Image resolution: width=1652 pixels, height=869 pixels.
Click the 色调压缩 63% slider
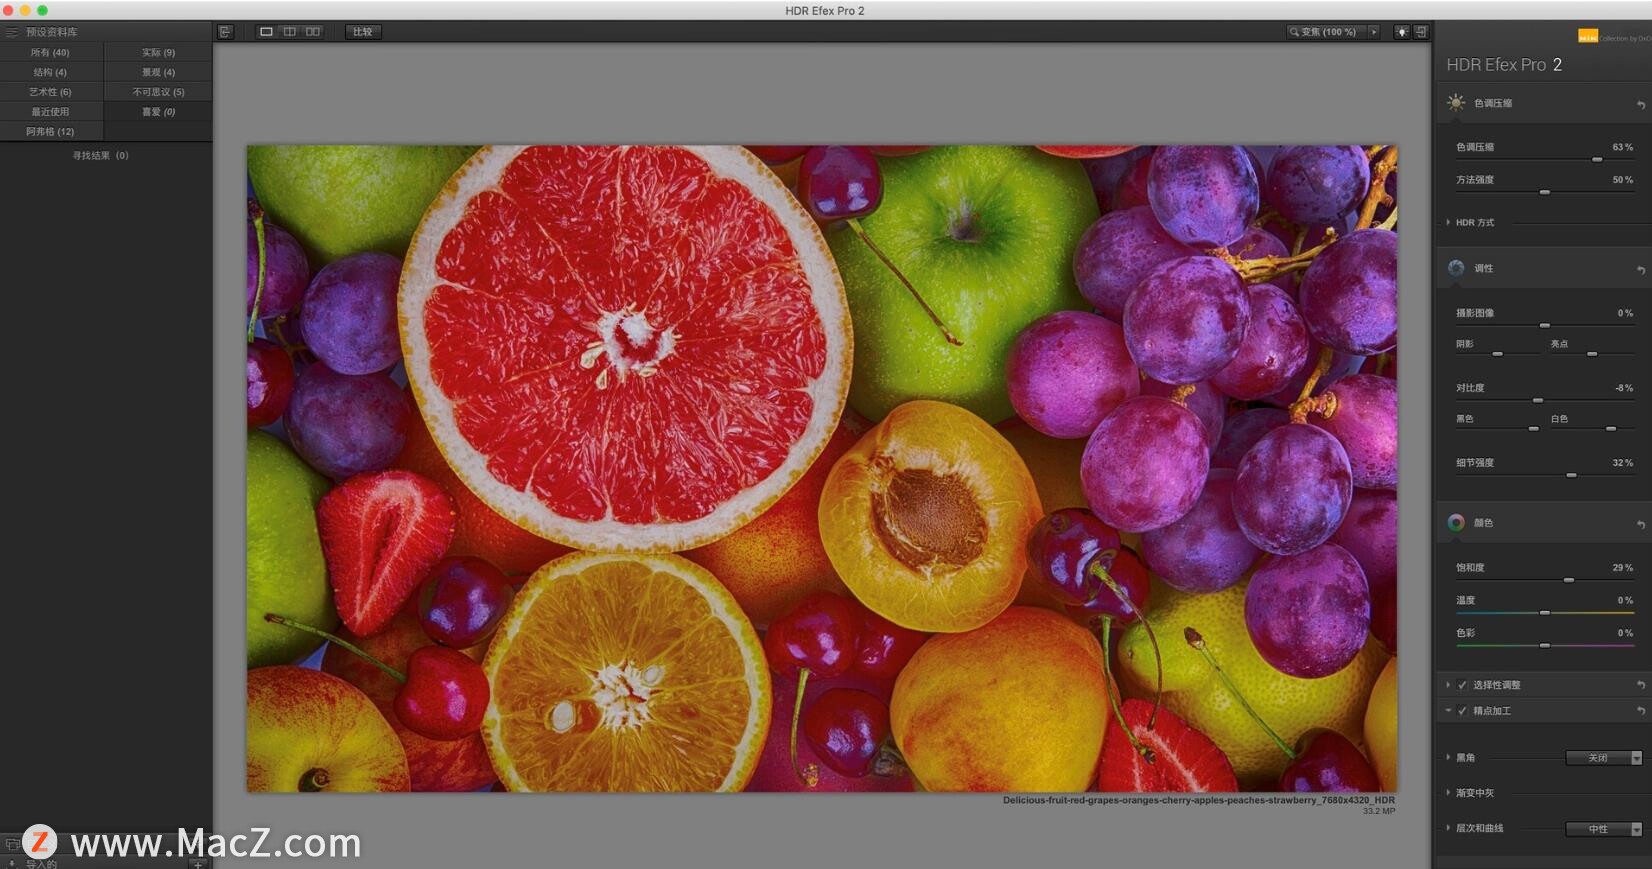click(1597, 159)
